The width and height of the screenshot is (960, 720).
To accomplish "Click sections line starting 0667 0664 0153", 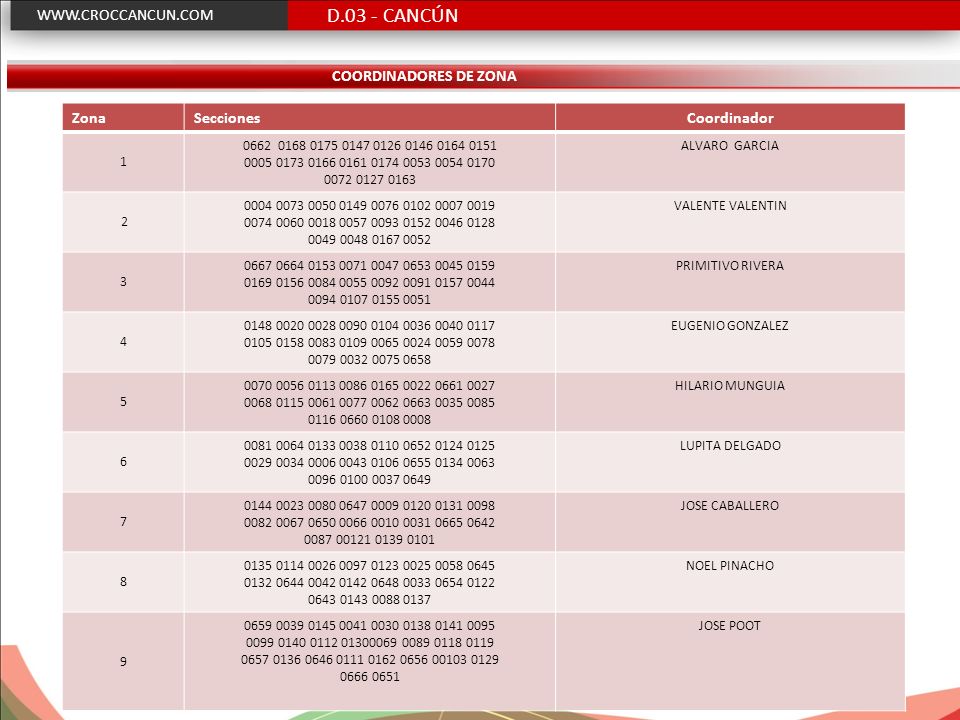I will 370,266.
